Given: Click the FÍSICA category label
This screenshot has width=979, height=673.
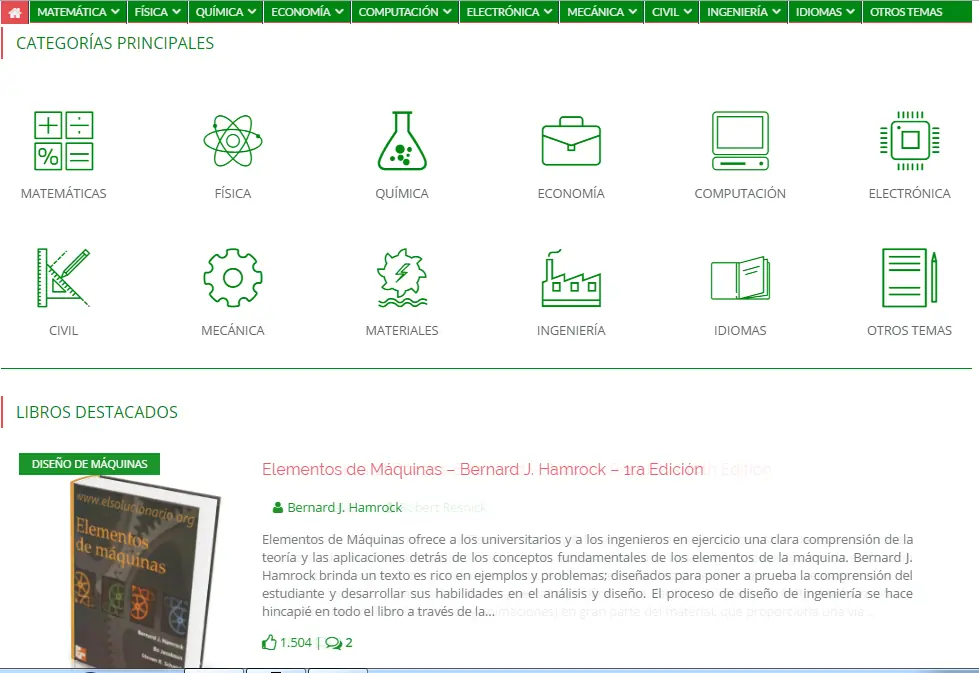Looking at the screenshot, I should tap(233, 194).
